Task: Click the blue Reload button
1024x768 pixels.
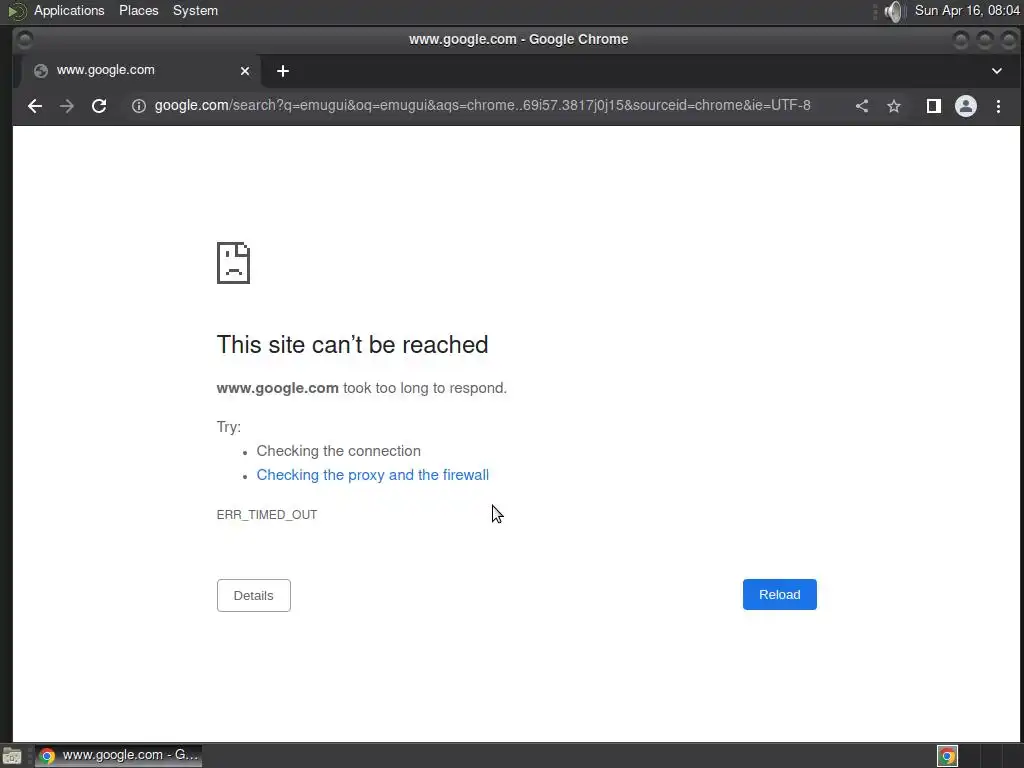Action: (780, 594)
